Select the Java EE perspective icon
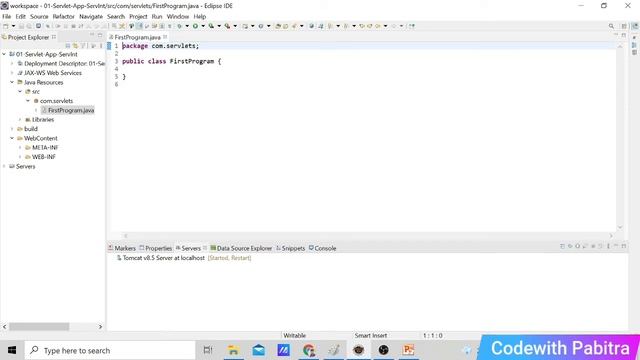This screenshot has height=360, width=640. pos(635,26)
